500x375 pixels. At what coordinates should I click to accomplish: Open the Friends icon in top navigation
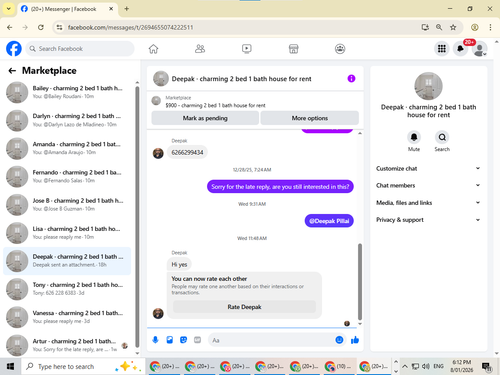pyautogui.click(x=200, y=49)
